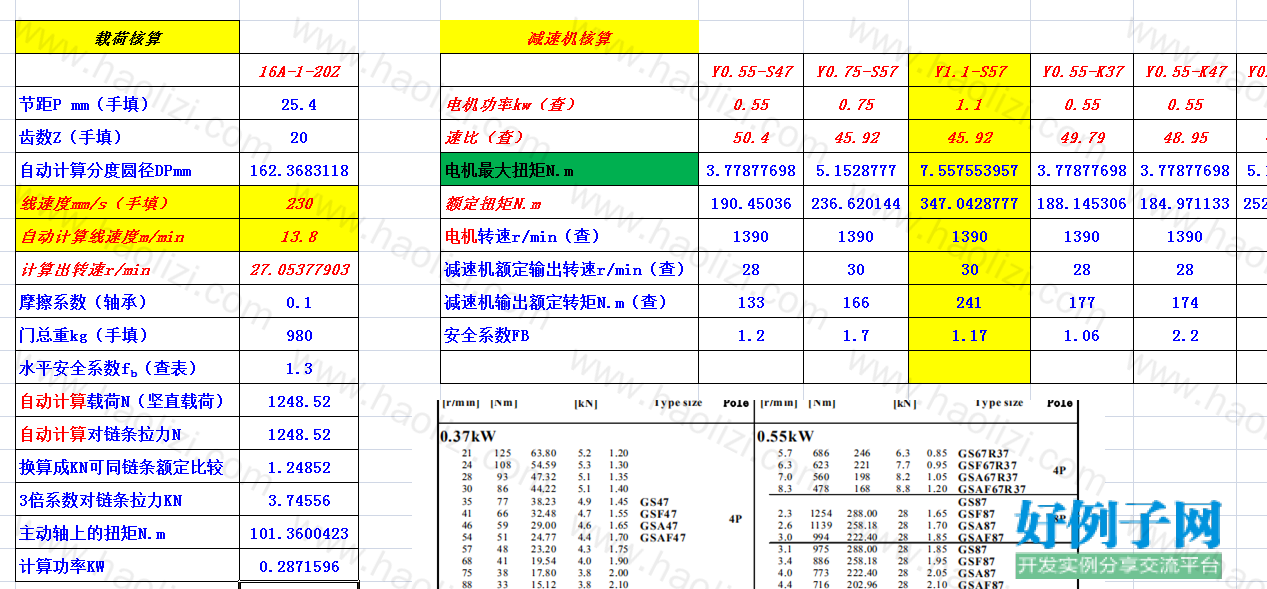
Task: Click the rated torque 184.971133 cell
Action: [1185, 203]
